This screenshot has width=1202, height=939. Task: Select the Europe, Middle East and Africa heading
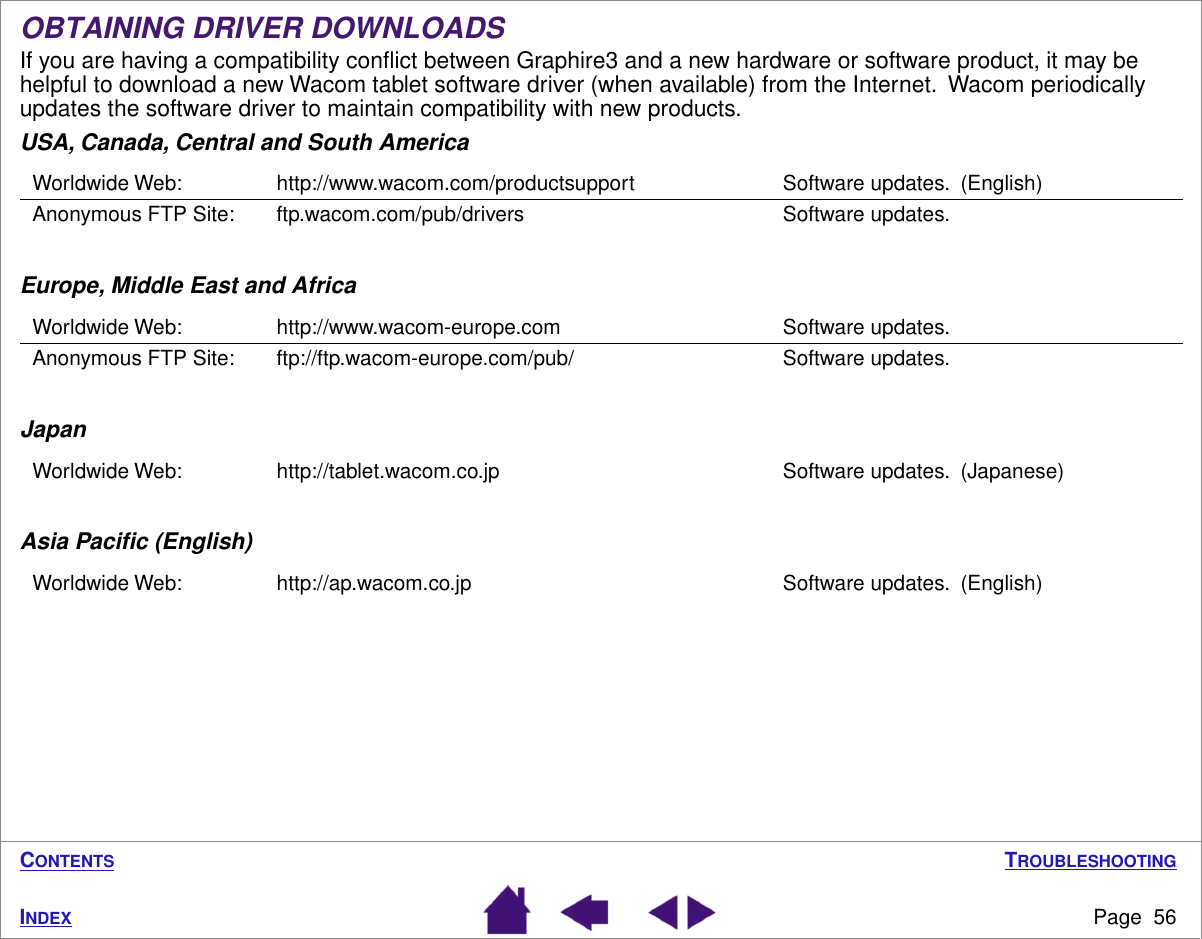coord(189,286)
